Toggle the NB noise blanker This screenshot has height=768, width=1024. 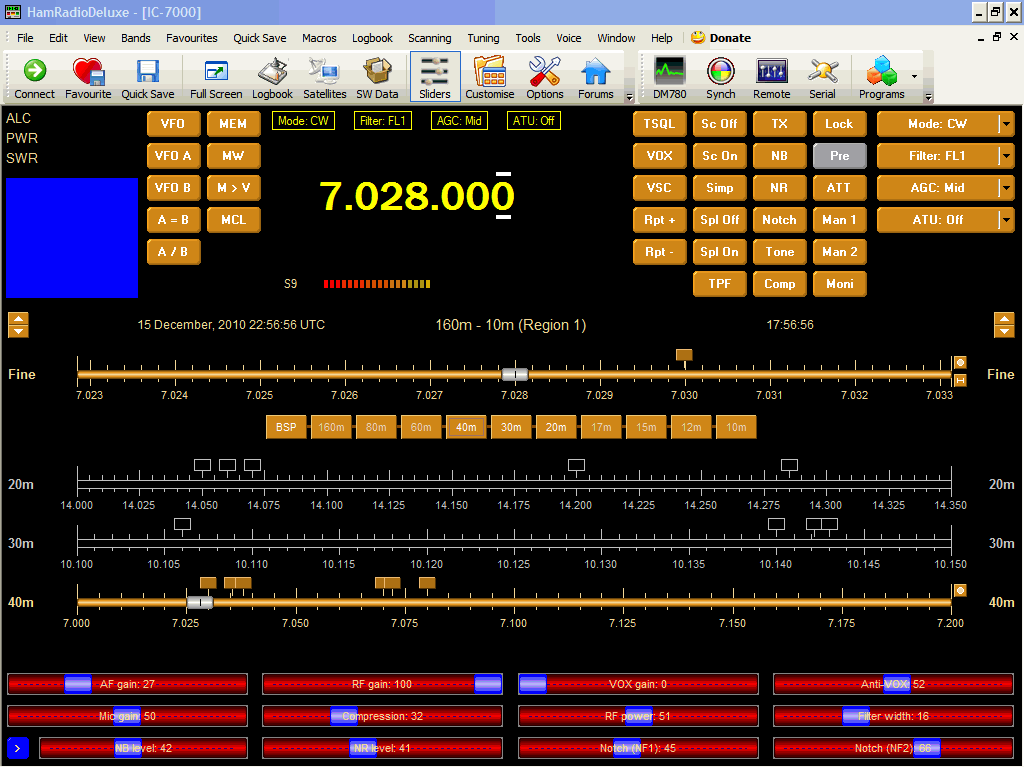(779, 155)
